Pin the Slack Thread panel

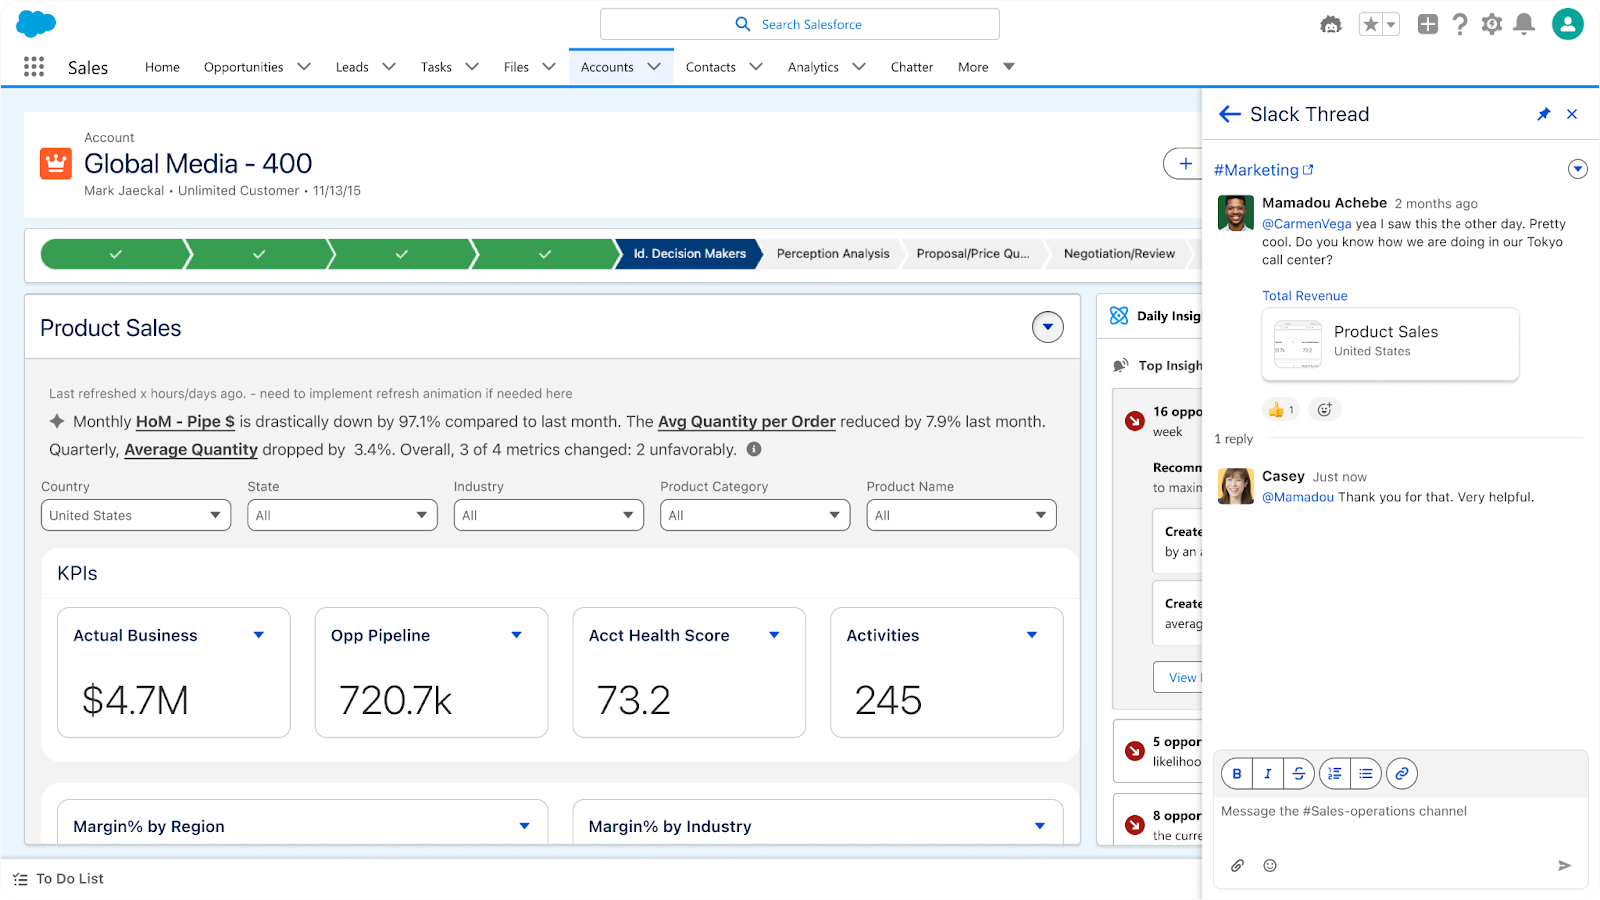coord(1543,114)
